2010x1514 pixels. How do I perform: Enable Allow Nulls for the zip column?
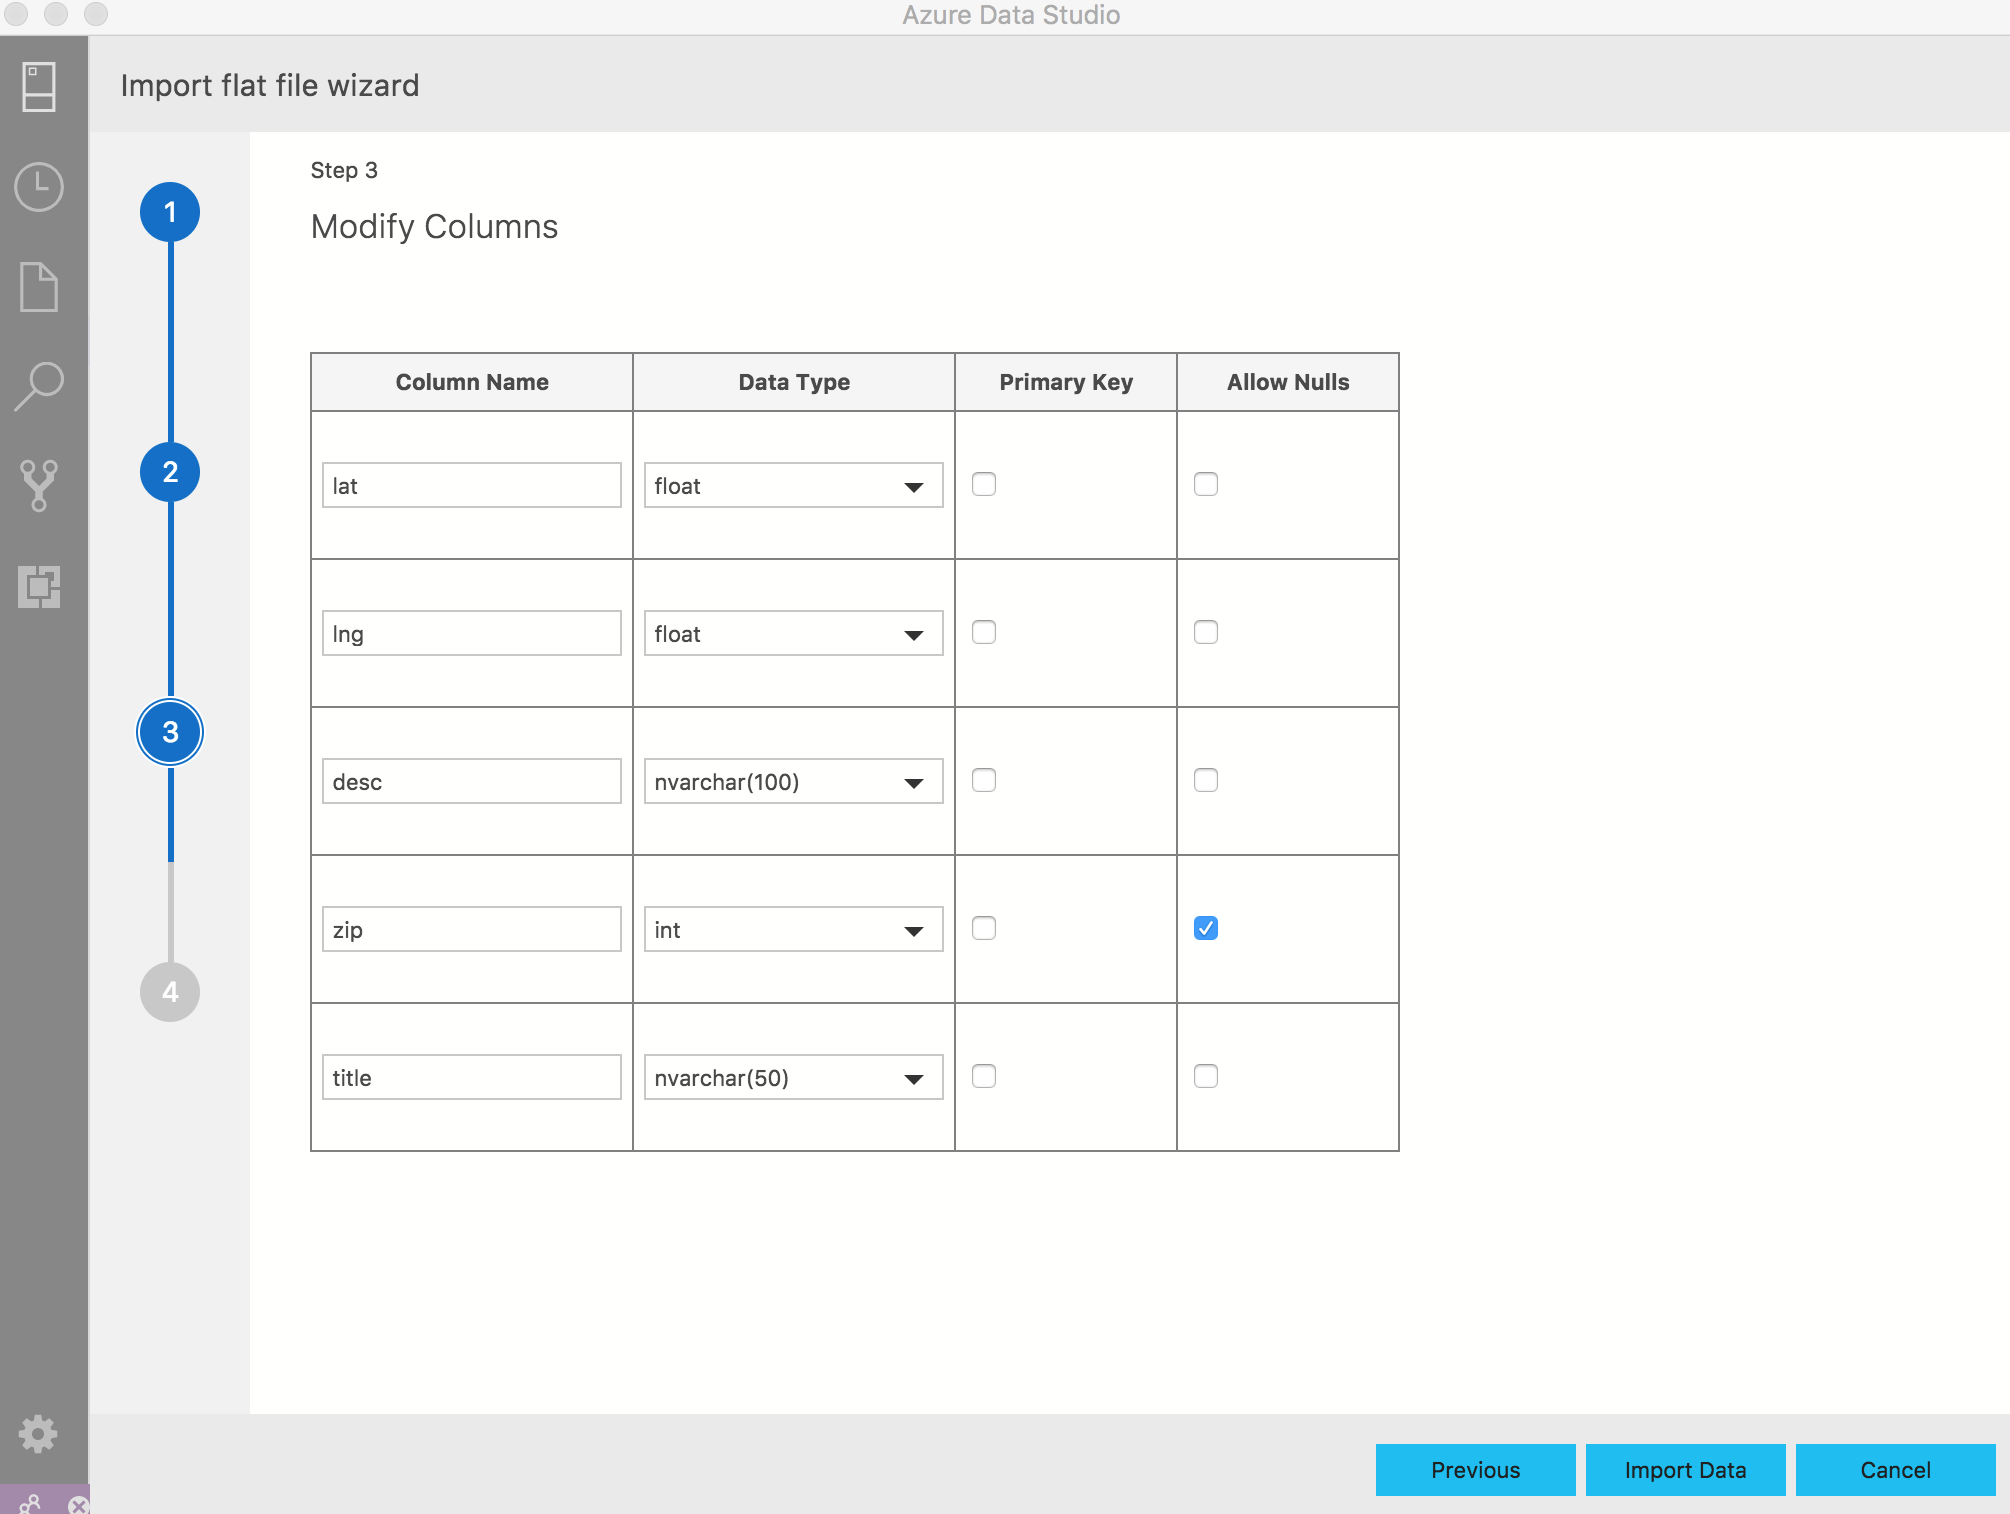pos(1205,926)
